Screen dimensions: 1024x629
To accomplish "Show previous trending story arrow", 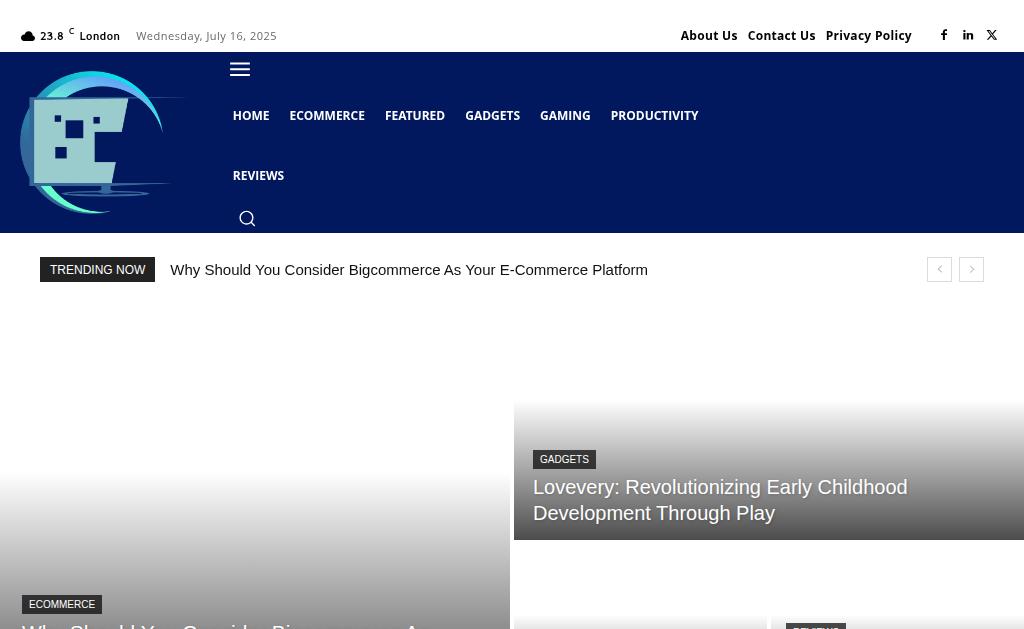I will (939, 269).
